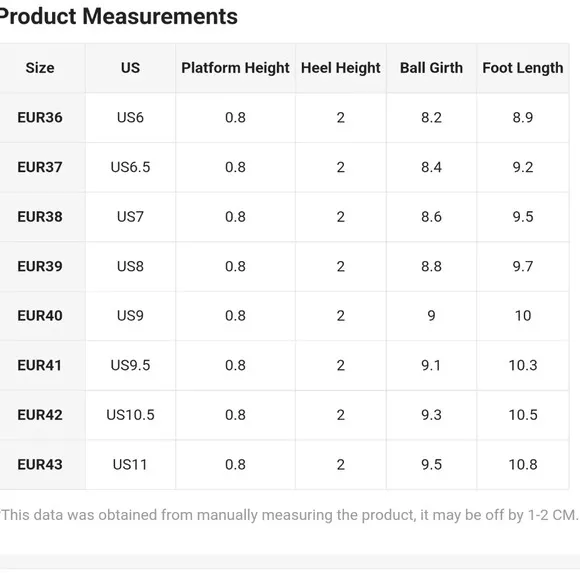Click the US8 cell
The height and width of the screenshot is (580, 580).
[130, 266]
